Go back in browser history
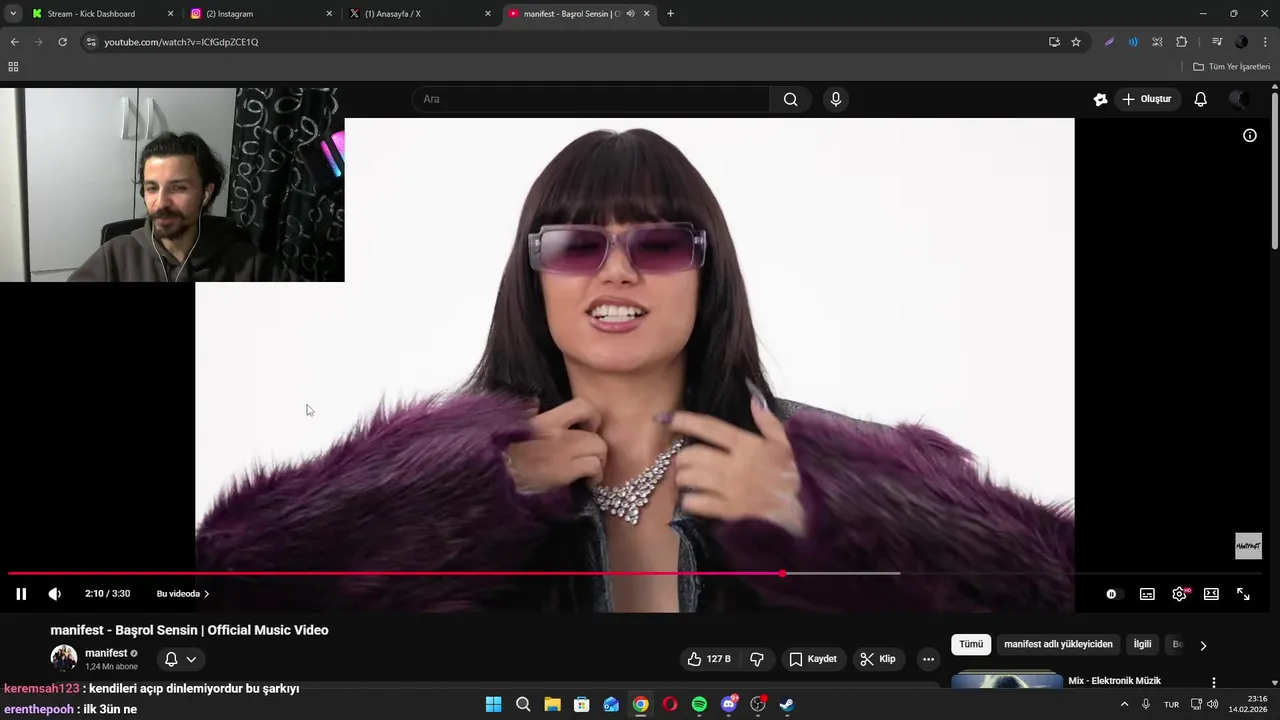Image resolution: width=1280 pixels, height=720 pixels. [x=14, y=42]
